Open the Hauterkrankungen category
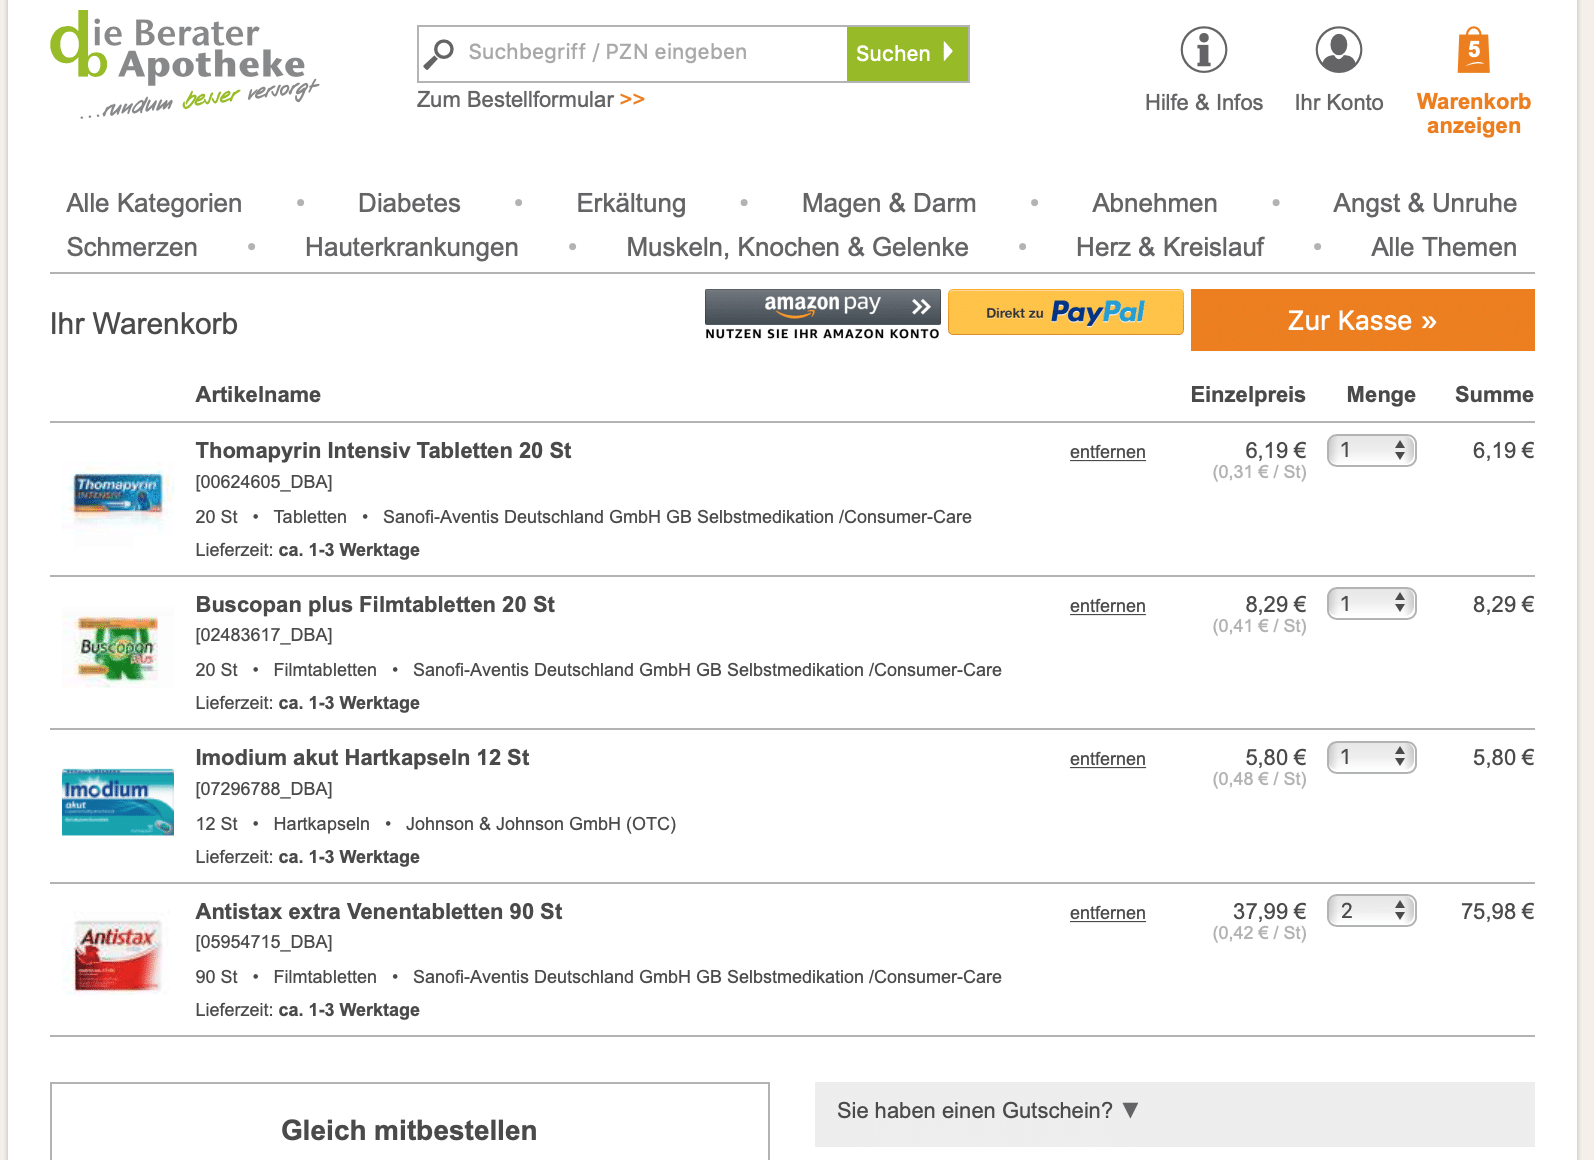The image size is (1594, 1160). click(412, 247)
